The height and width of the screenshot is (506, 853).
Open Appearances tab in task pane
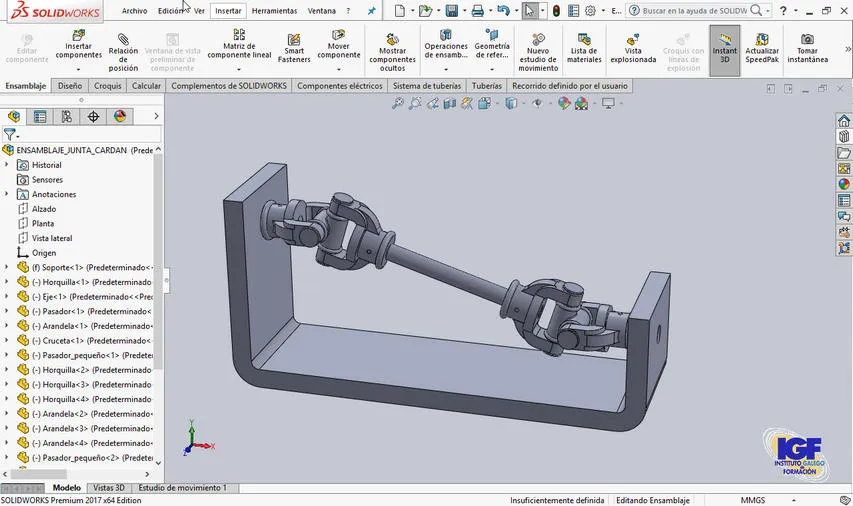click(x=844, y=184)
